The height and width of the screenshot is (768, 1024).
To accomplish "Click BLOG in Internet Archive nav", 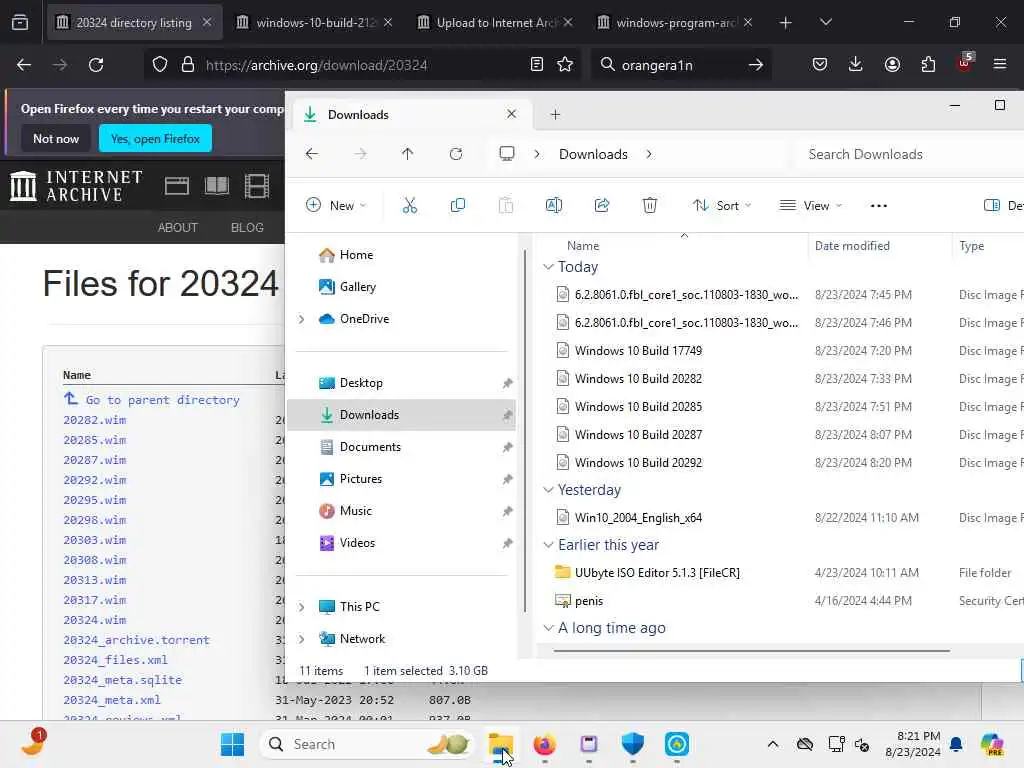I will coord(247,228).
